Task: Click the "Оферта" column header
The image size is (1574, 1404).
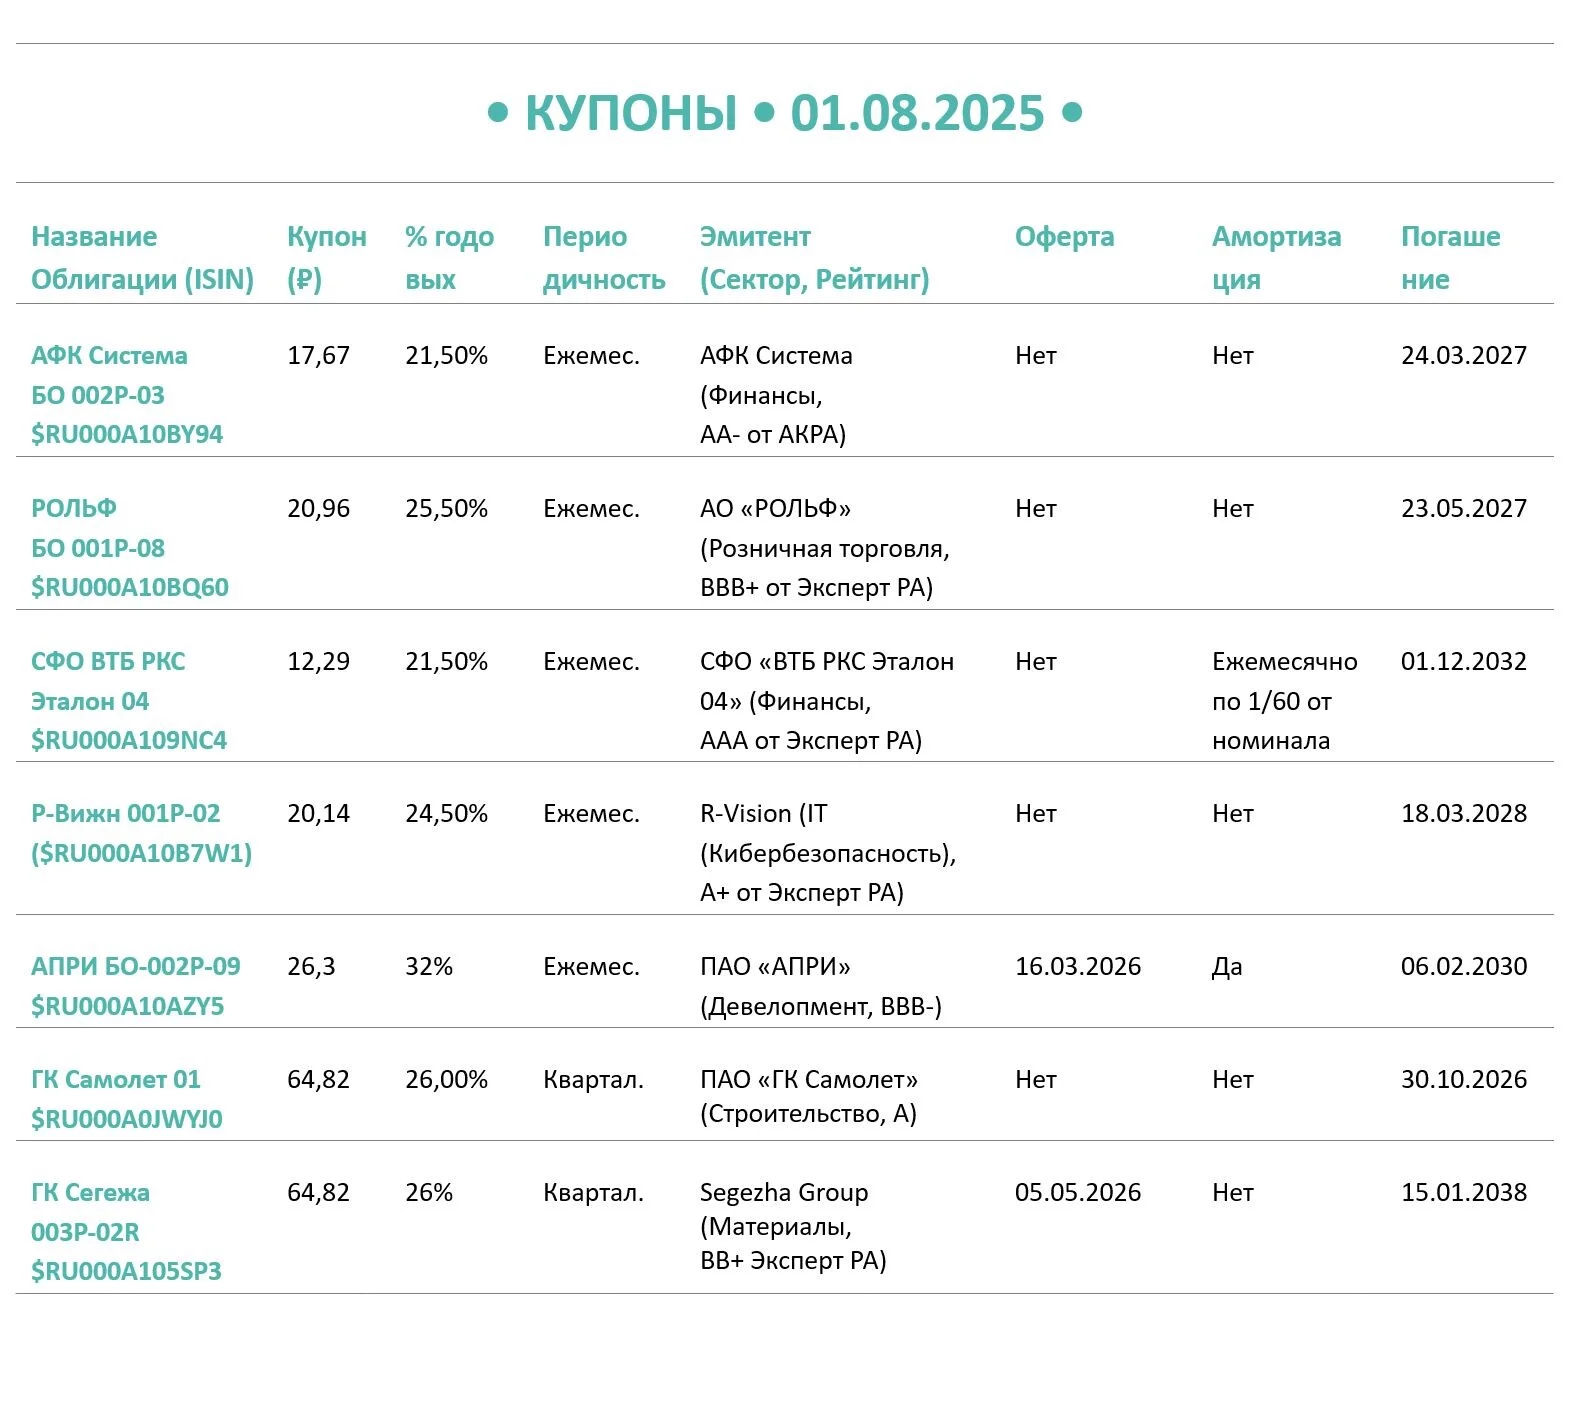Action: [1064, 237]
